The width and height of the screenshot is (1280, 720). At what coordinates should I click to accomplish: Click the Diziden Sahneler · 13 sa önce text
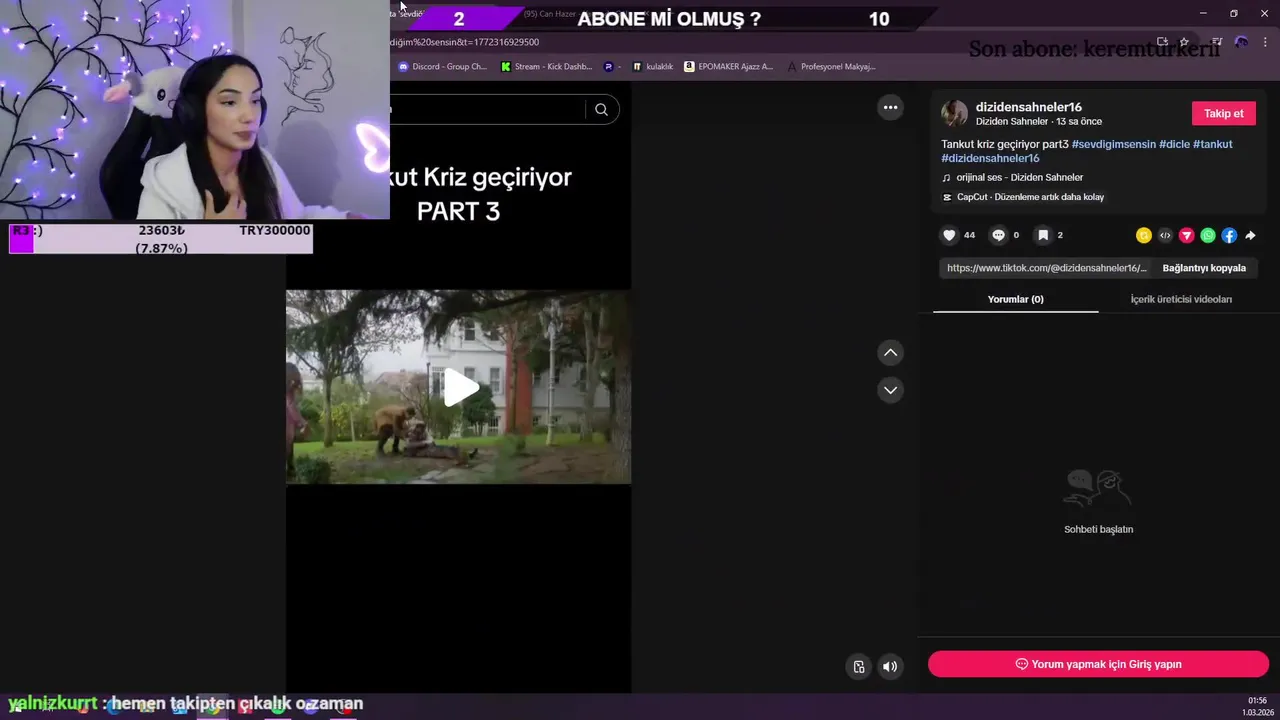point(1039,122)
